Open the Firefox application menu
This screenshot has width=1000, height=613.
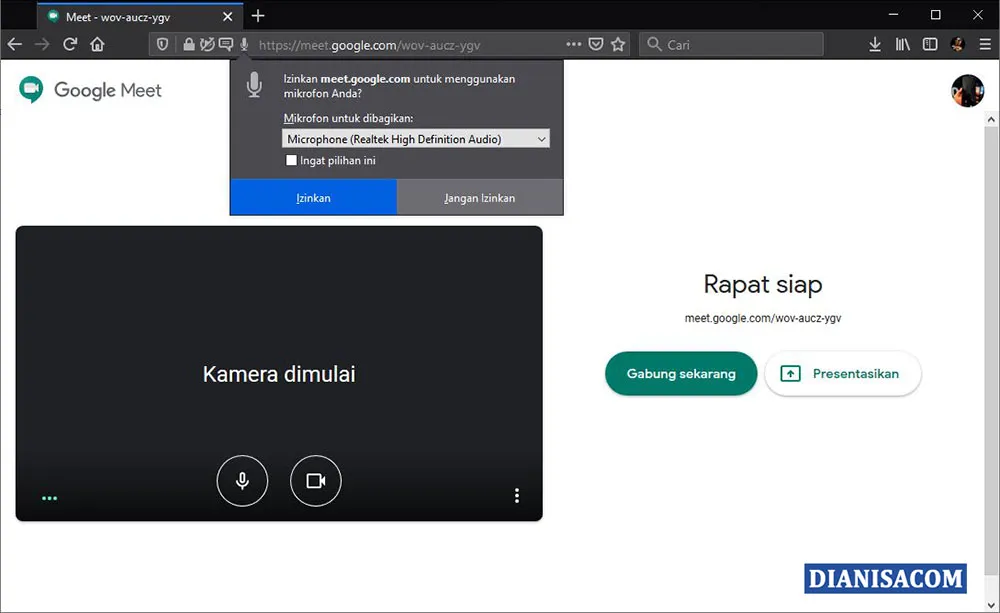[x=984, y=44]
